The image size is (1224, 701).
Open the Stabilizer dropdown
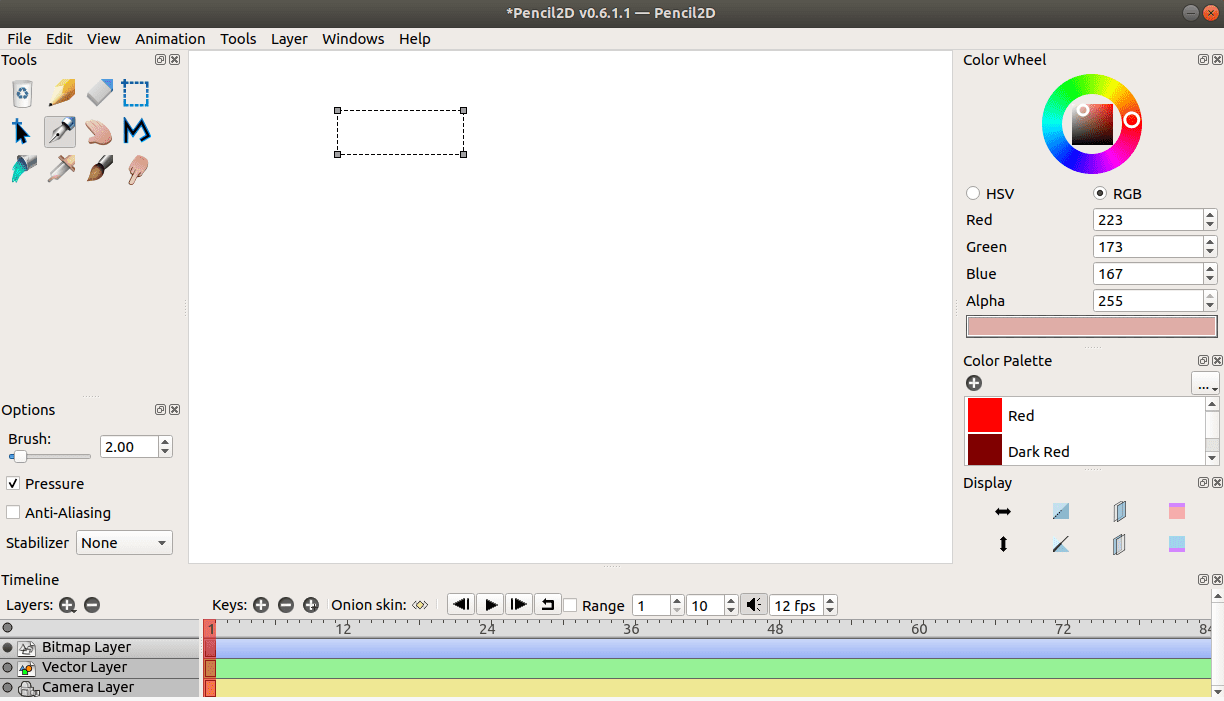click(123, 542)
